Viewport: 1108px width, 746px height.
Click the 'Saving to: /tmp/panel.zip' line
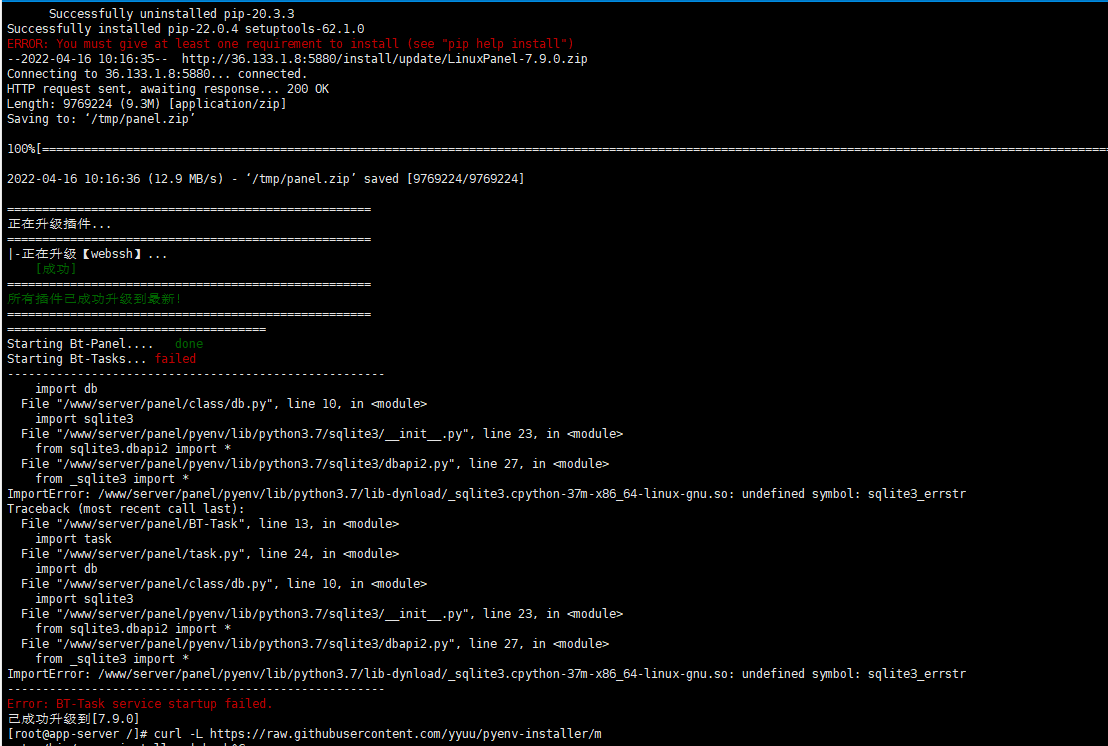[101, 119]
